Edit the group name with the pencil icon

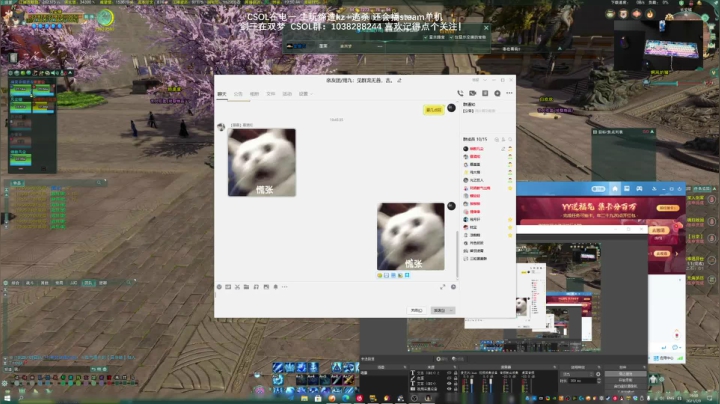pos(399,80)
